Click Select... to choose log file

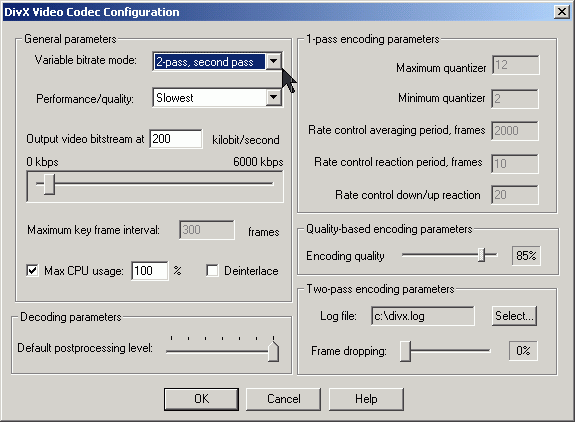(x=514, y=316)
